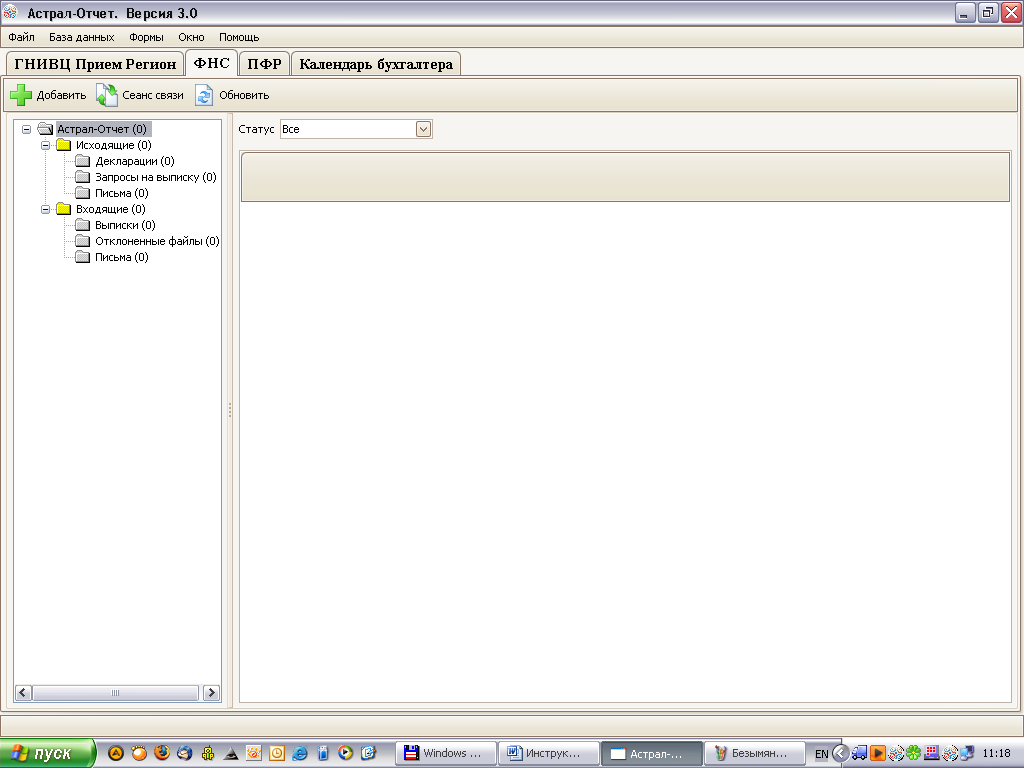1024x768 pixels.
Task: Click the green plus Добавить icon
Action: [x=21, y=95]
